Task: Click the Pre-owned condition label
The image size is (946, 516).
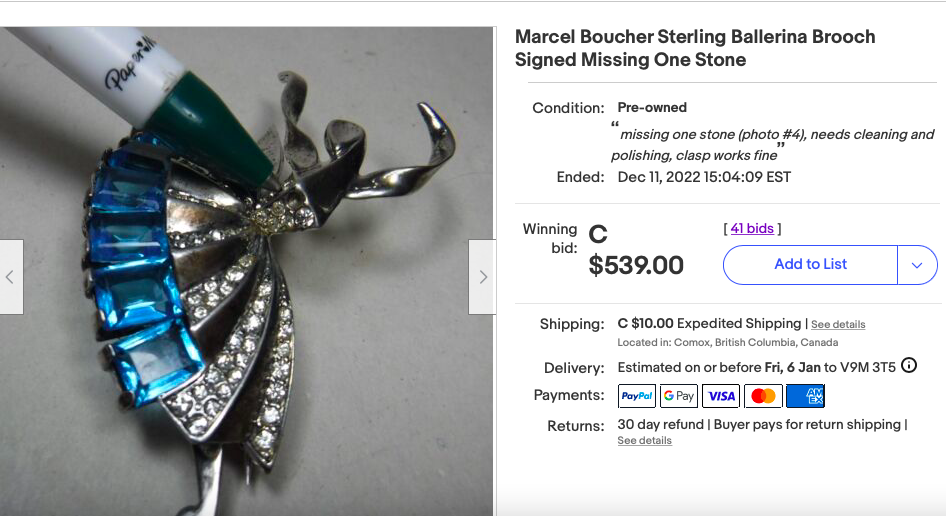Action: [652, 108]
